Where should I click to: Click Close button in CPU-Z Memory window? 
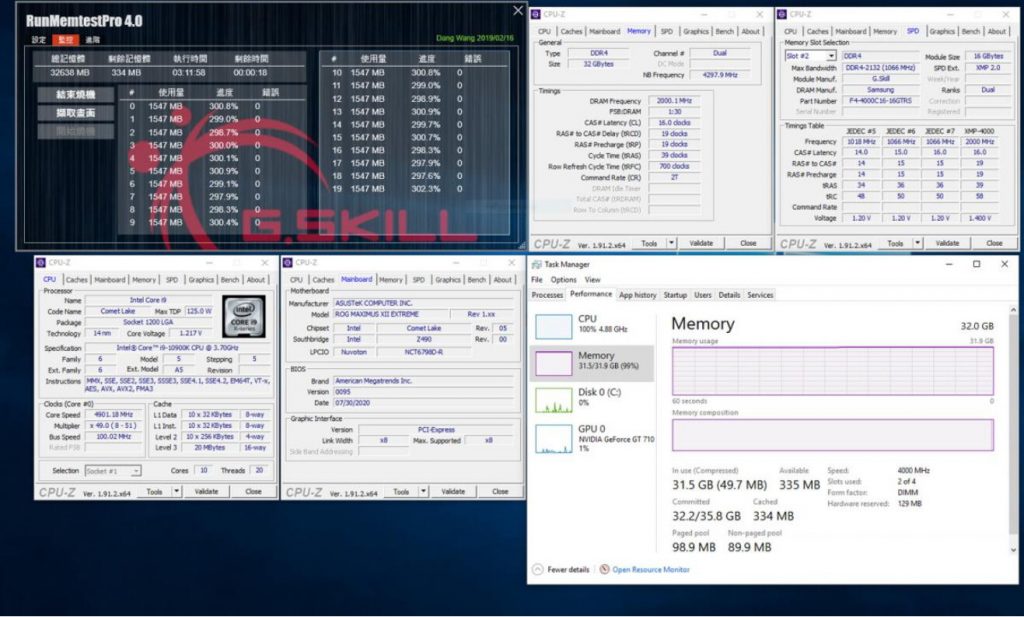[748, 243]
